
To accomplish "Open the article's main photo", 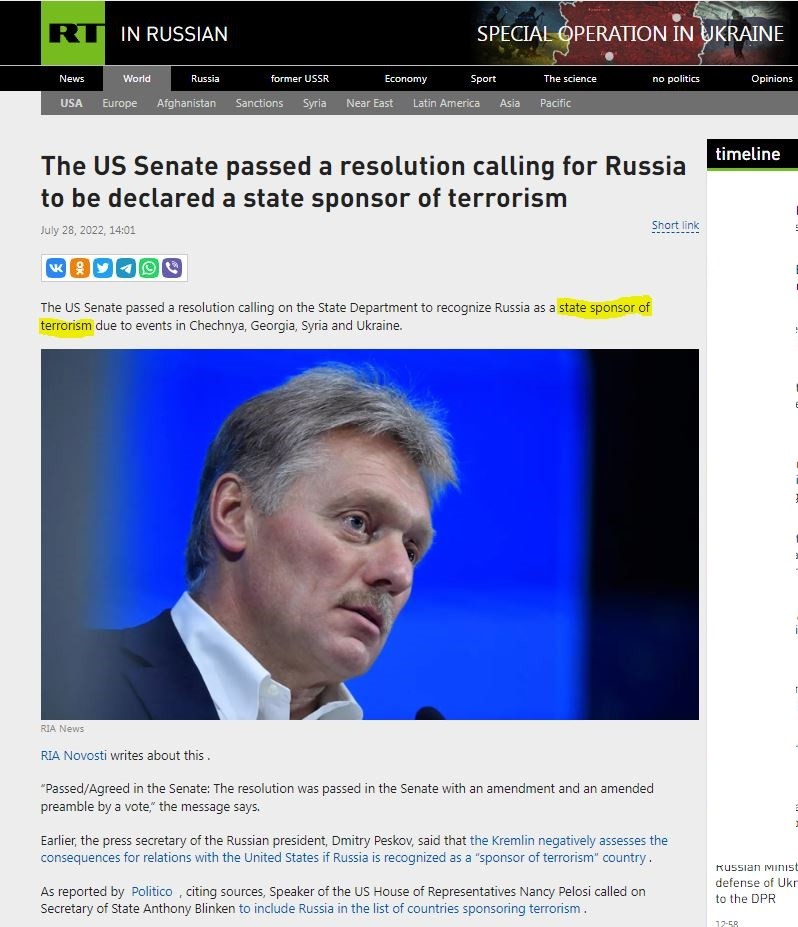I will click(x=369, y=534).
